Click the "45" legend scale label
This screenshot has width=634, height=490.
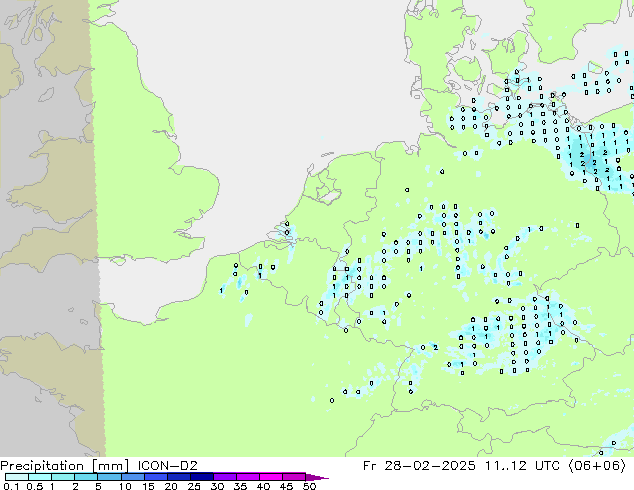pyautogui.click(x=286, y=486)
